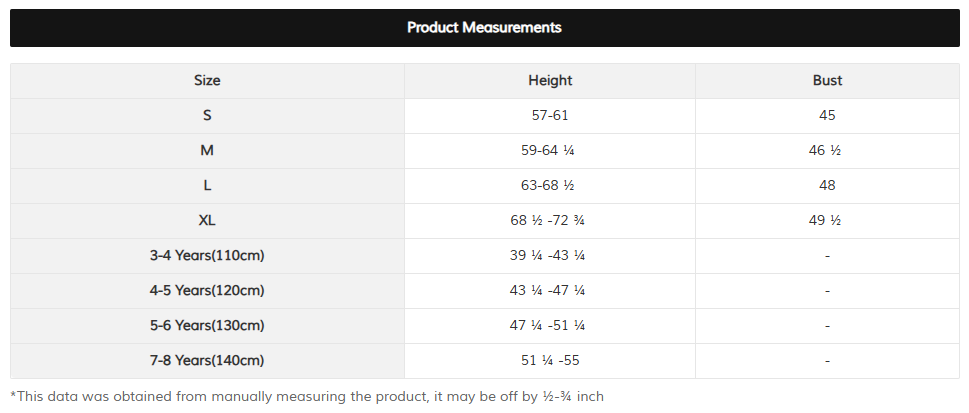This screenshot has width=969, height=413.
Task: Click the 59-64 ¼ height value
Action: point(550,150)
